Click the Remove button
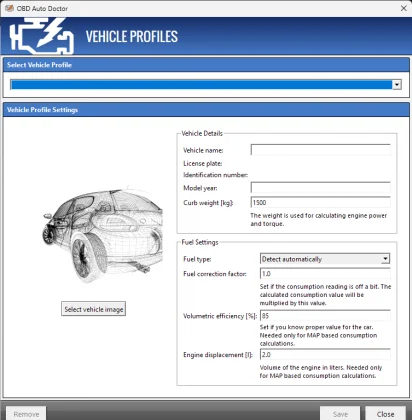The height and width of the screenshot is (420, 412). 26,414
